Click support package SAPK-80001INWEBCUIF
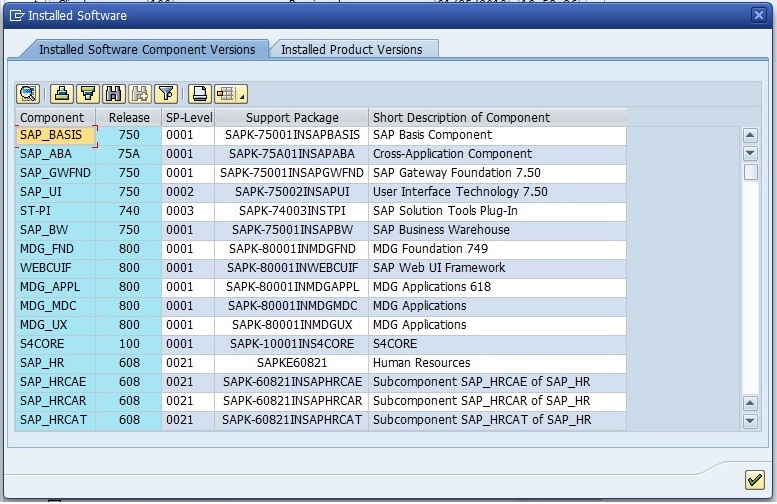777x504 pixels. click(292, 268)
